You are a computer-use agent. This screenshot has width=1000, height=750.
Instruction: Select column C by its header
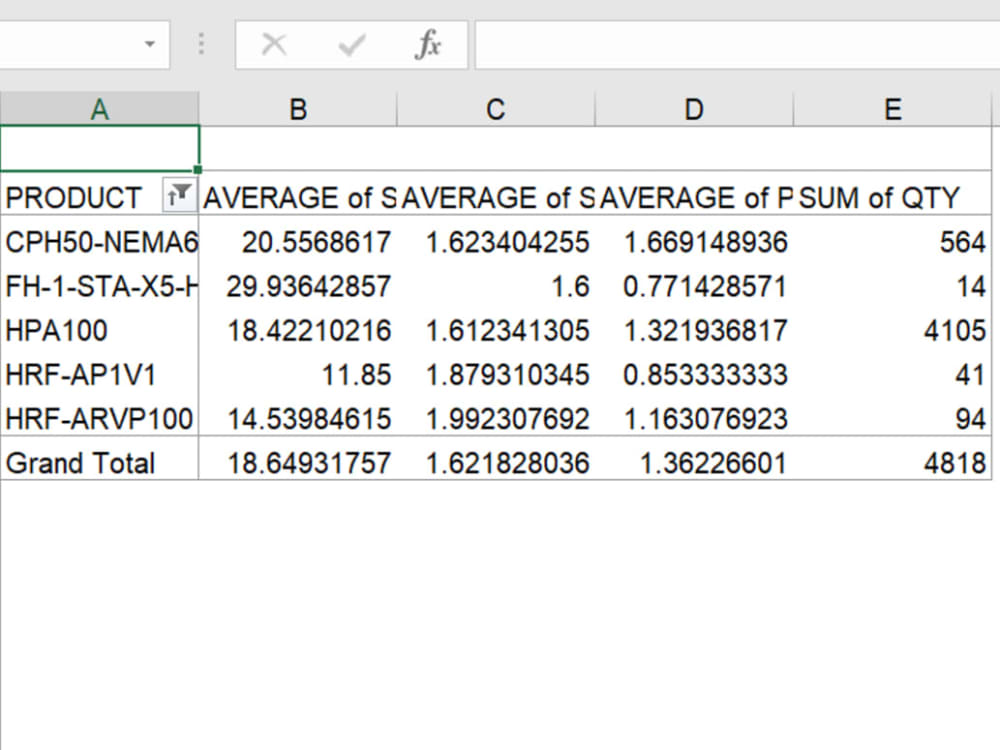click(x=496, y=109)
